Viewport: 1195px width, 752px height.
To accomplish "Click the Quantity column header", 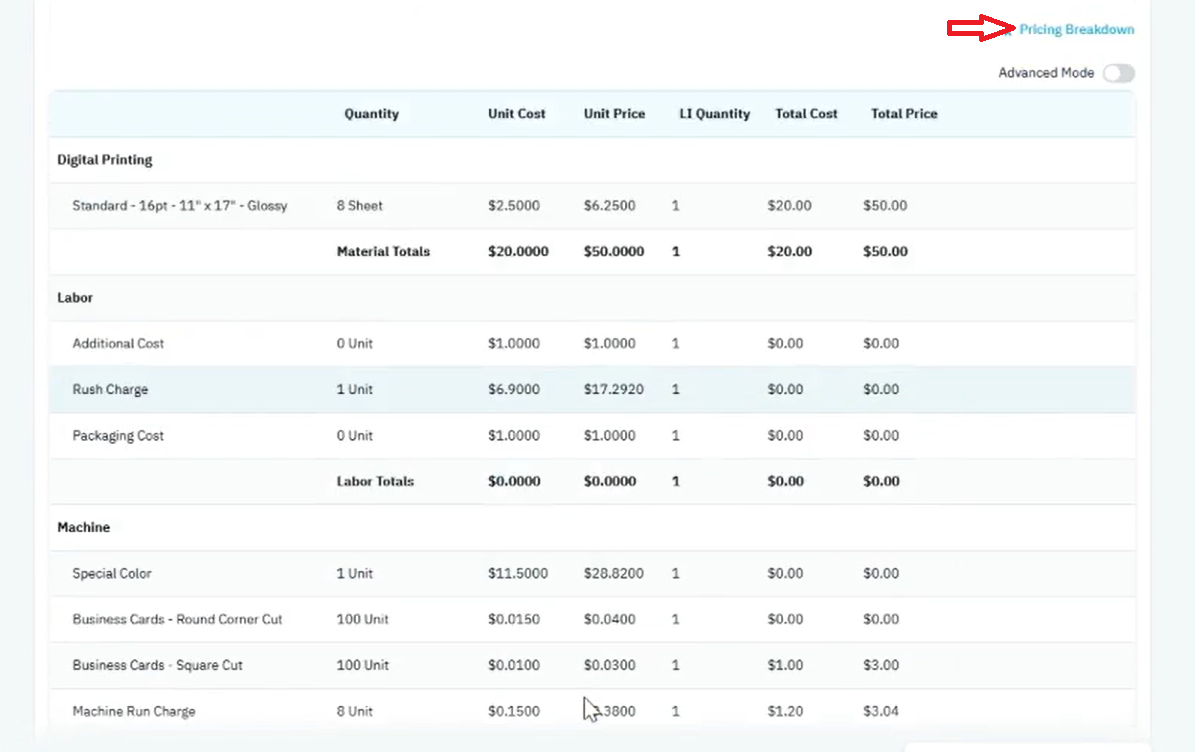I will click(371, 114).
